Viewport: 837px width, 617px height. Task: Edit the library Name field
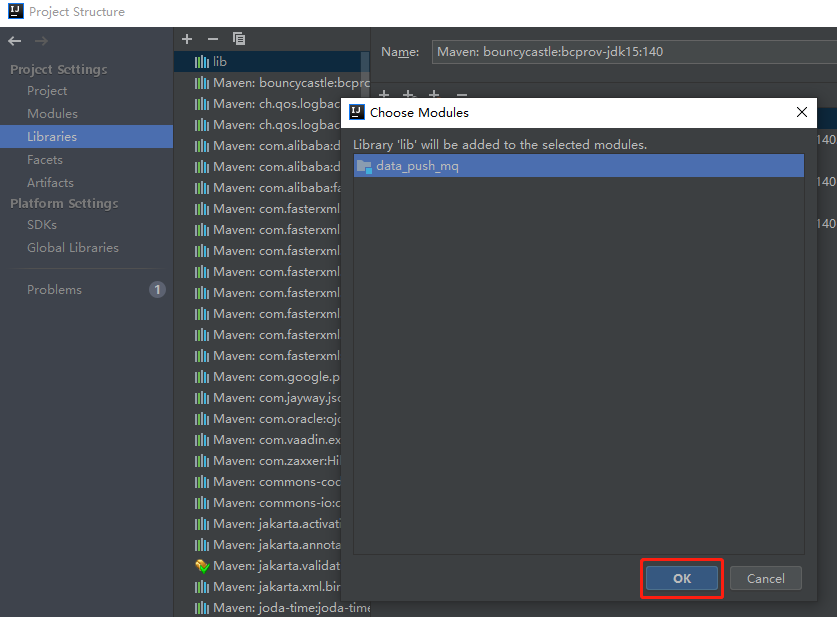click(634, 52)
